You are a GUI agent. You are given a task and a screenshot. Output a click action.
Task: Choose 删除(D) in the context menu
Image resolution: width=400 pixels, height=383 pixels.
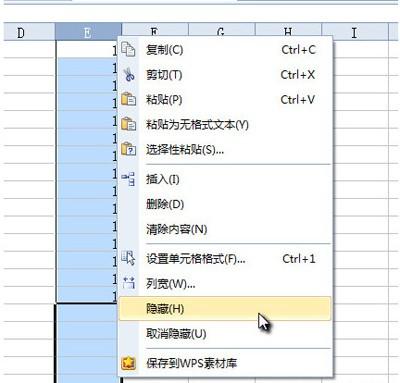click(x=225, y=204)
